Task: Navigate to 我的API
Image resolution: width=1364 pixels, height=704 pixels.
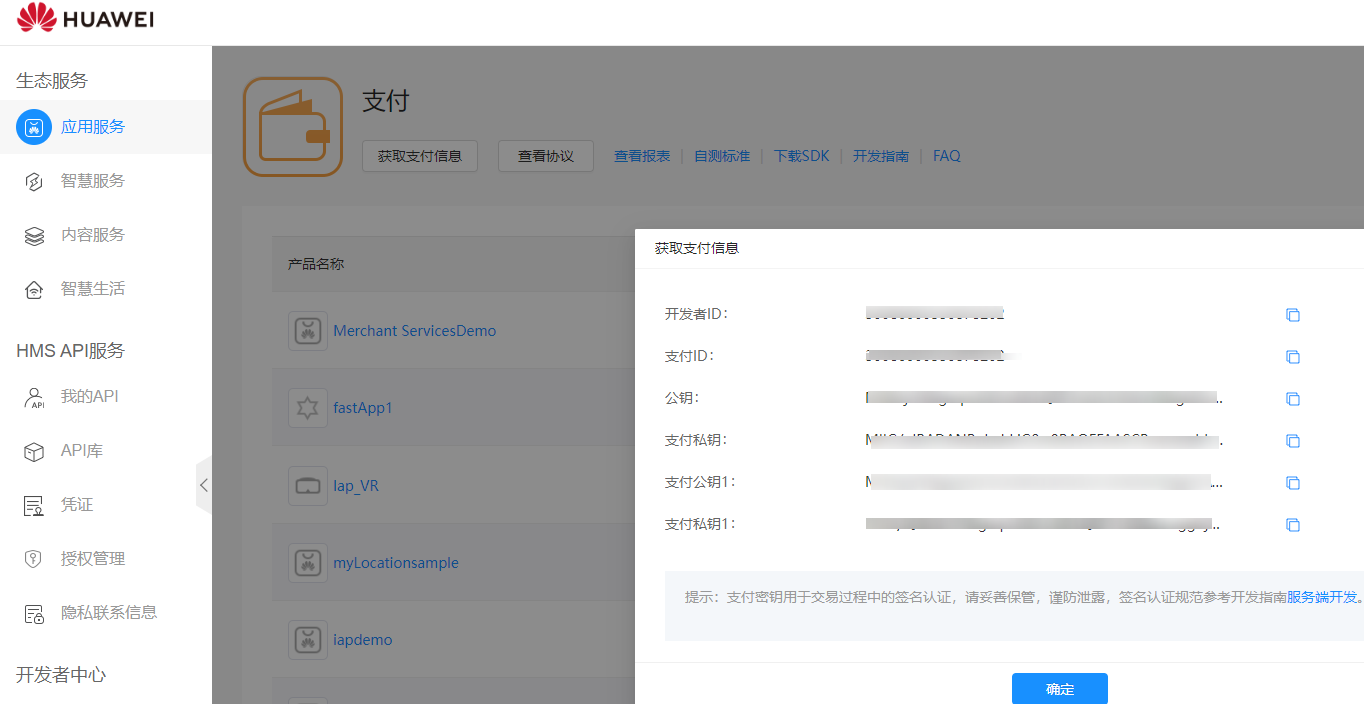Action: click(x=89, y=397)
